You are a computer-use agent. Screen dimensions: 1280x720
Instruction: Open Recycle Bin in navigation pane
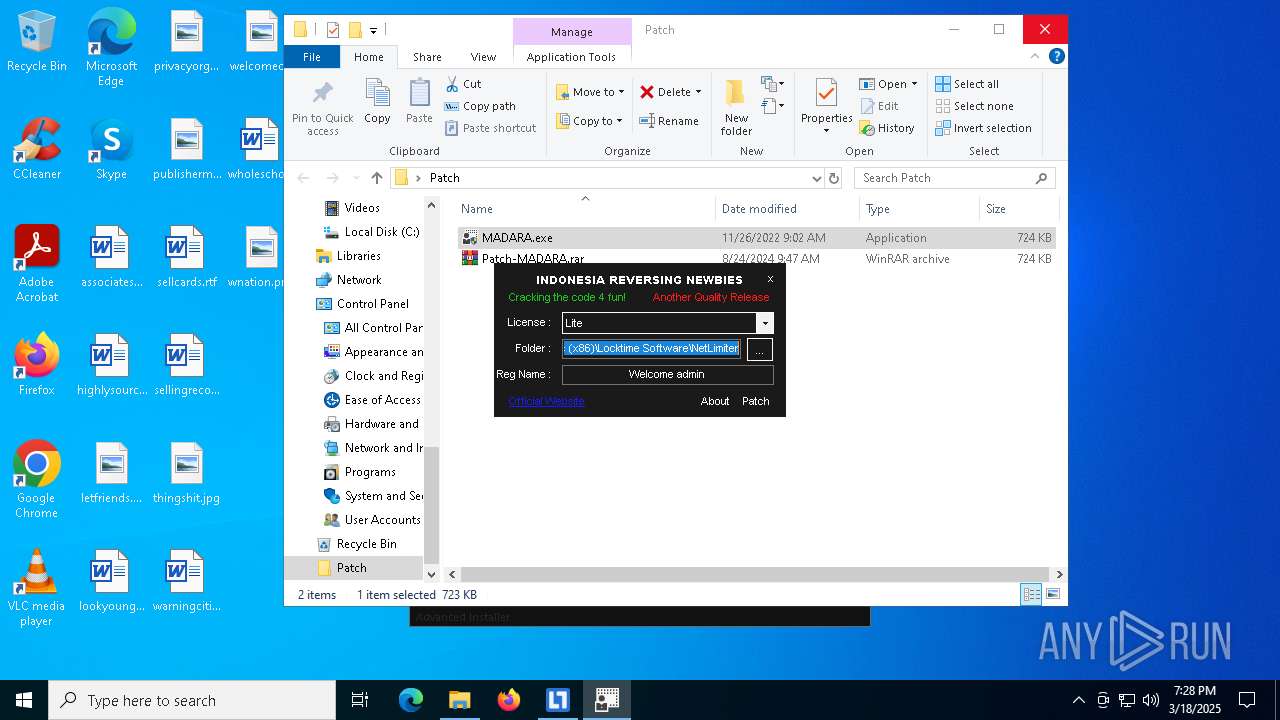(x=367, y=544)
